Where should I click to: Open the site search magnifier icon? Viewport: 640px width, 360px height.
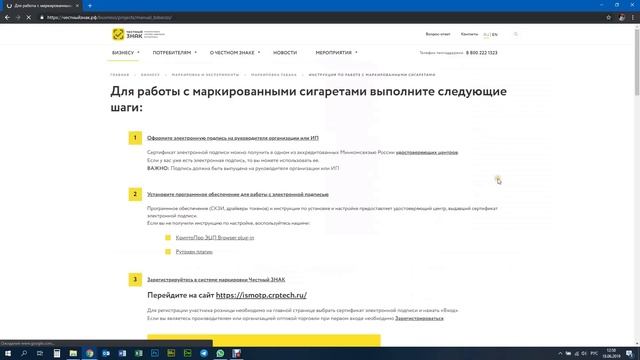516,34
